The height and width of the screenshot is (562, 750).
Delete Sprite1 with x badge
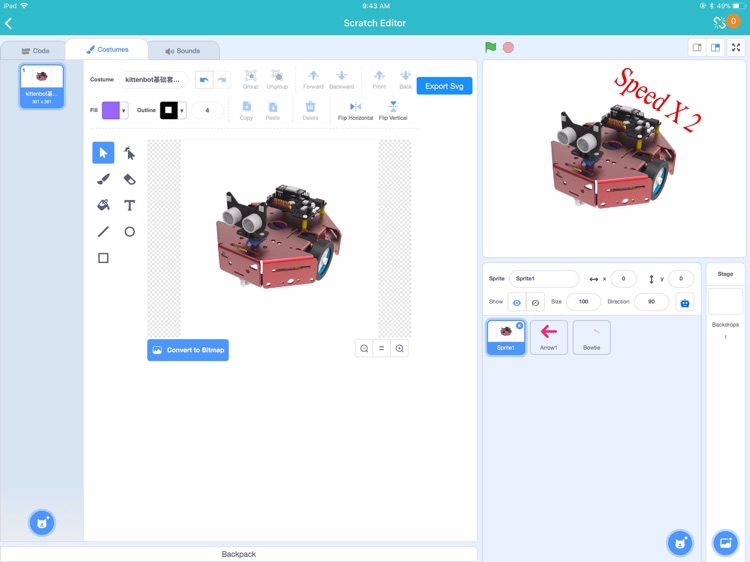pyautogui.click(x=519, y=326)
